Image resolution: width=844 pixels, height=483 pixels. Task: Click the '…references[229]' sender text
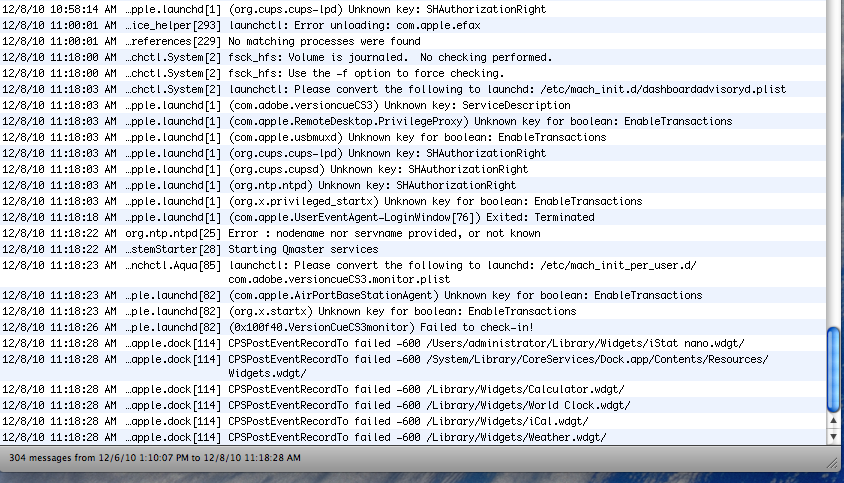tap(173, 41)
